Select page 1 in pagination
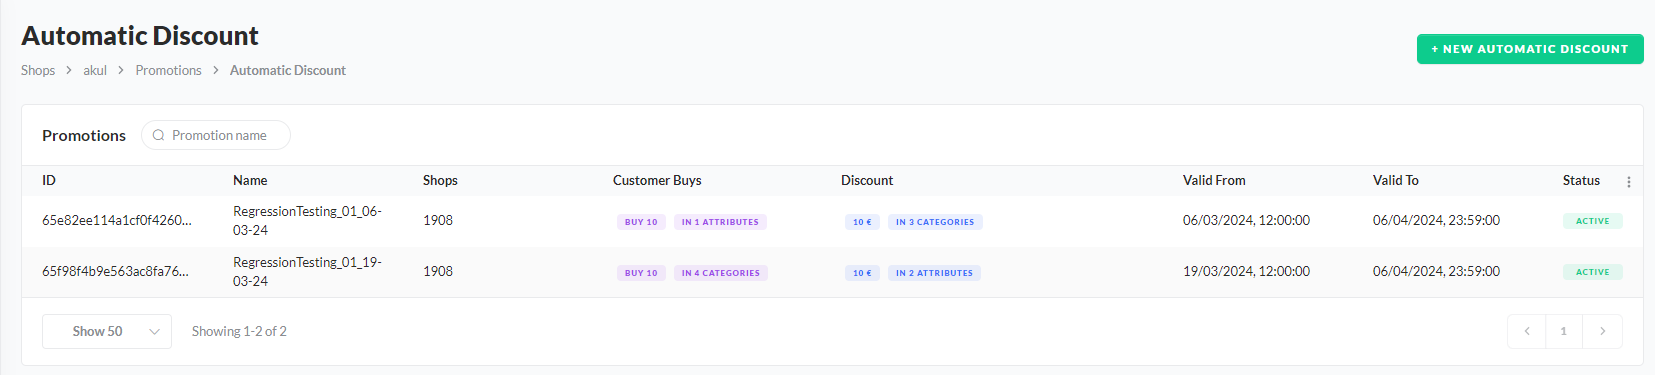 click(1564, 331)
